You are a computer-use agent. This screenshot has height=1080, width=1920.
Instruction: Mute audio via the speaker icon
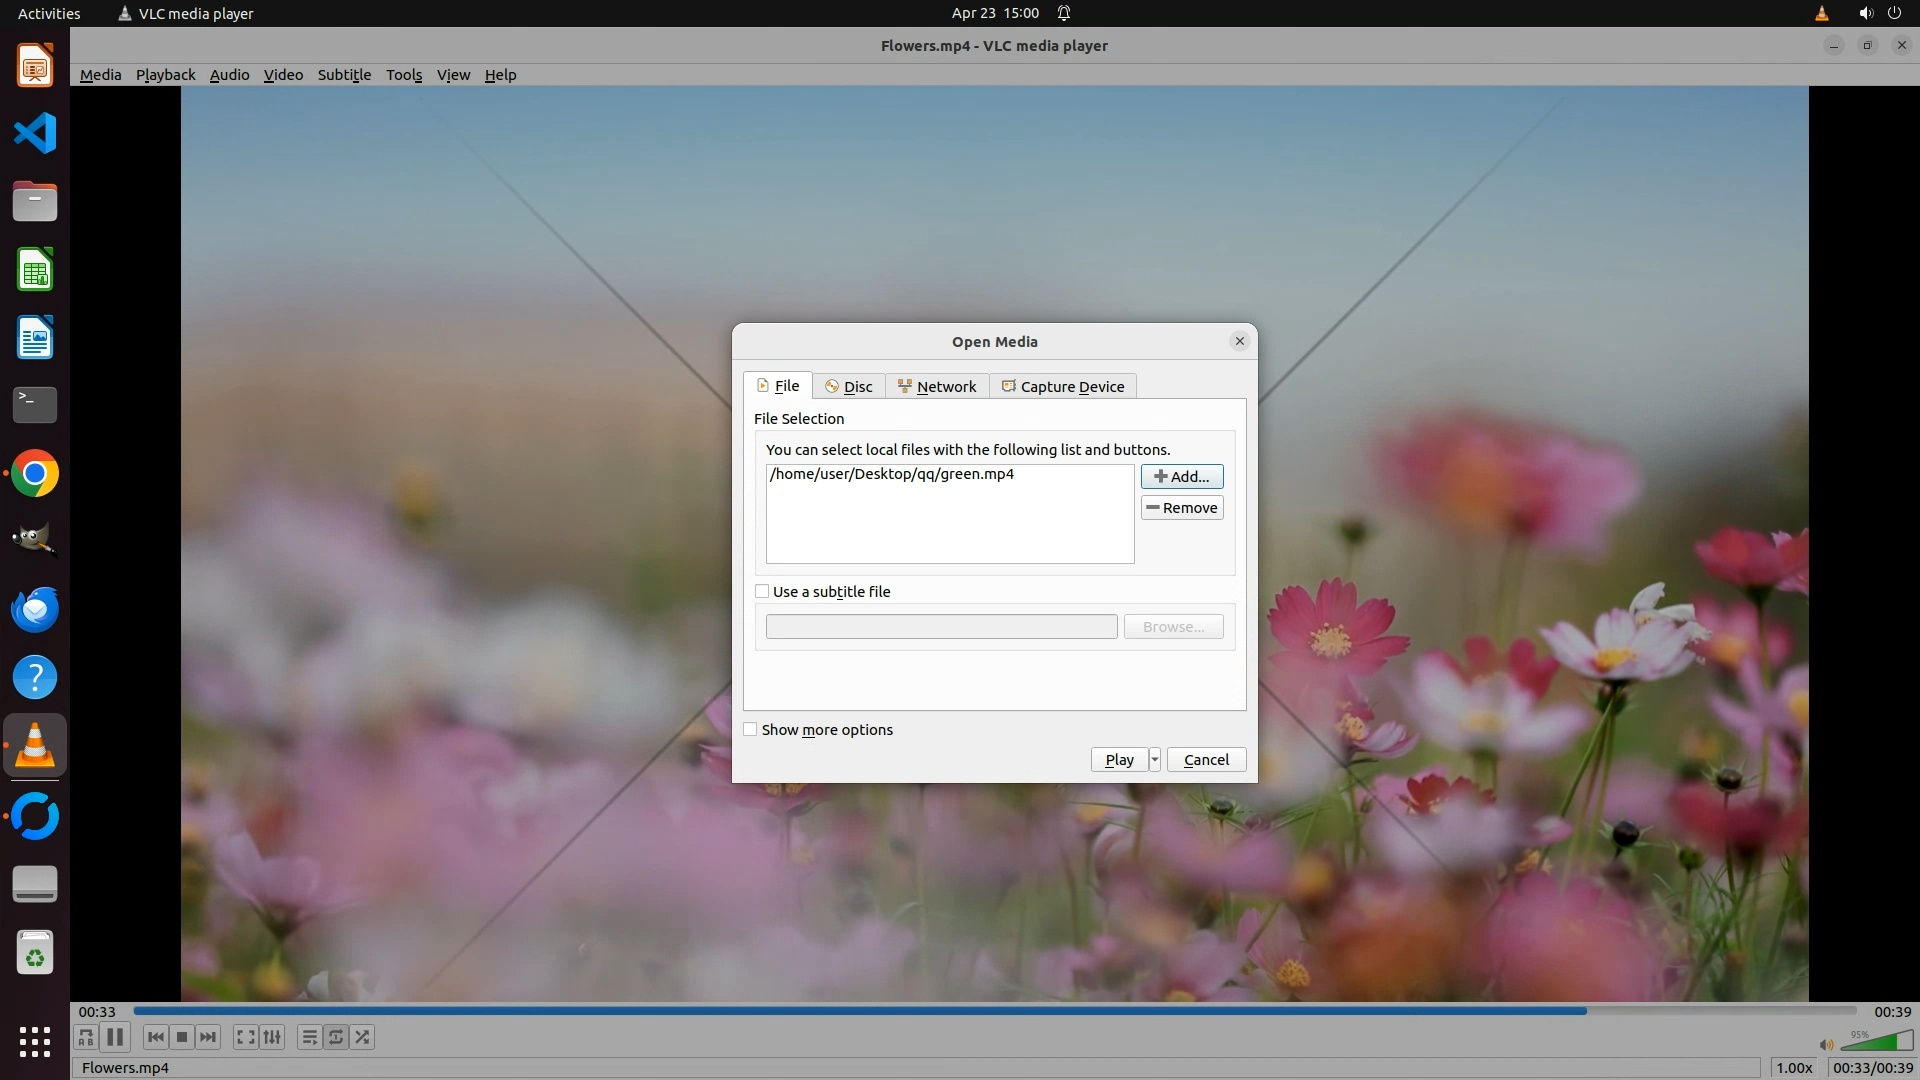point(1826,1045)
